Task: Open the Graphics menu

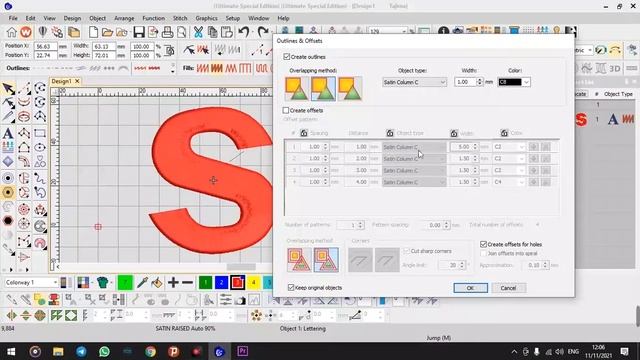Action: (207, 18)
